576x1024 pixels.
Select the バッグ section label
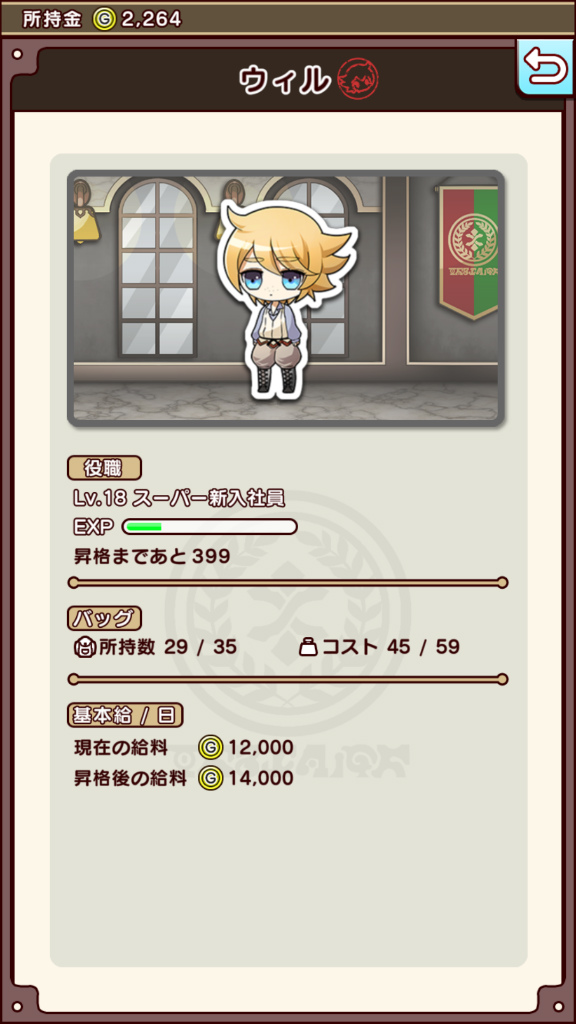[x=104, y=617]
